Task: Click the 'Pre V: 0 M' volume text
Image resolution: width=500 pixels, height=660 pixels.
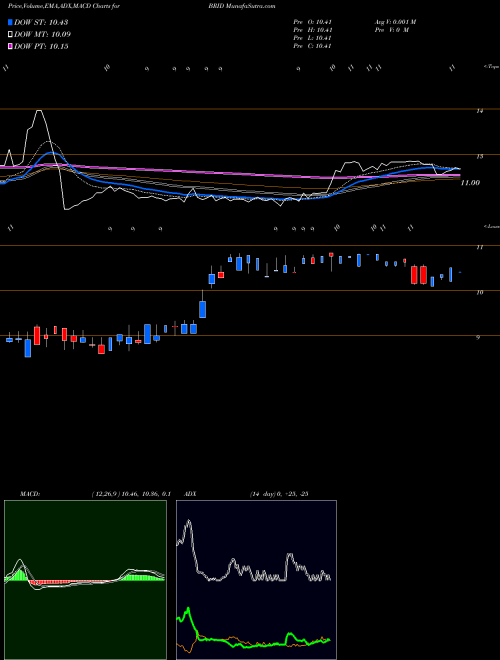Action: point(391,30)
